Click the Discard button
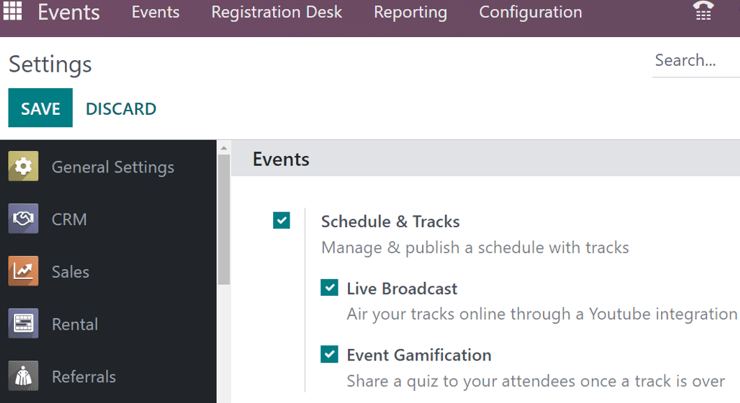 coord(121,109)
